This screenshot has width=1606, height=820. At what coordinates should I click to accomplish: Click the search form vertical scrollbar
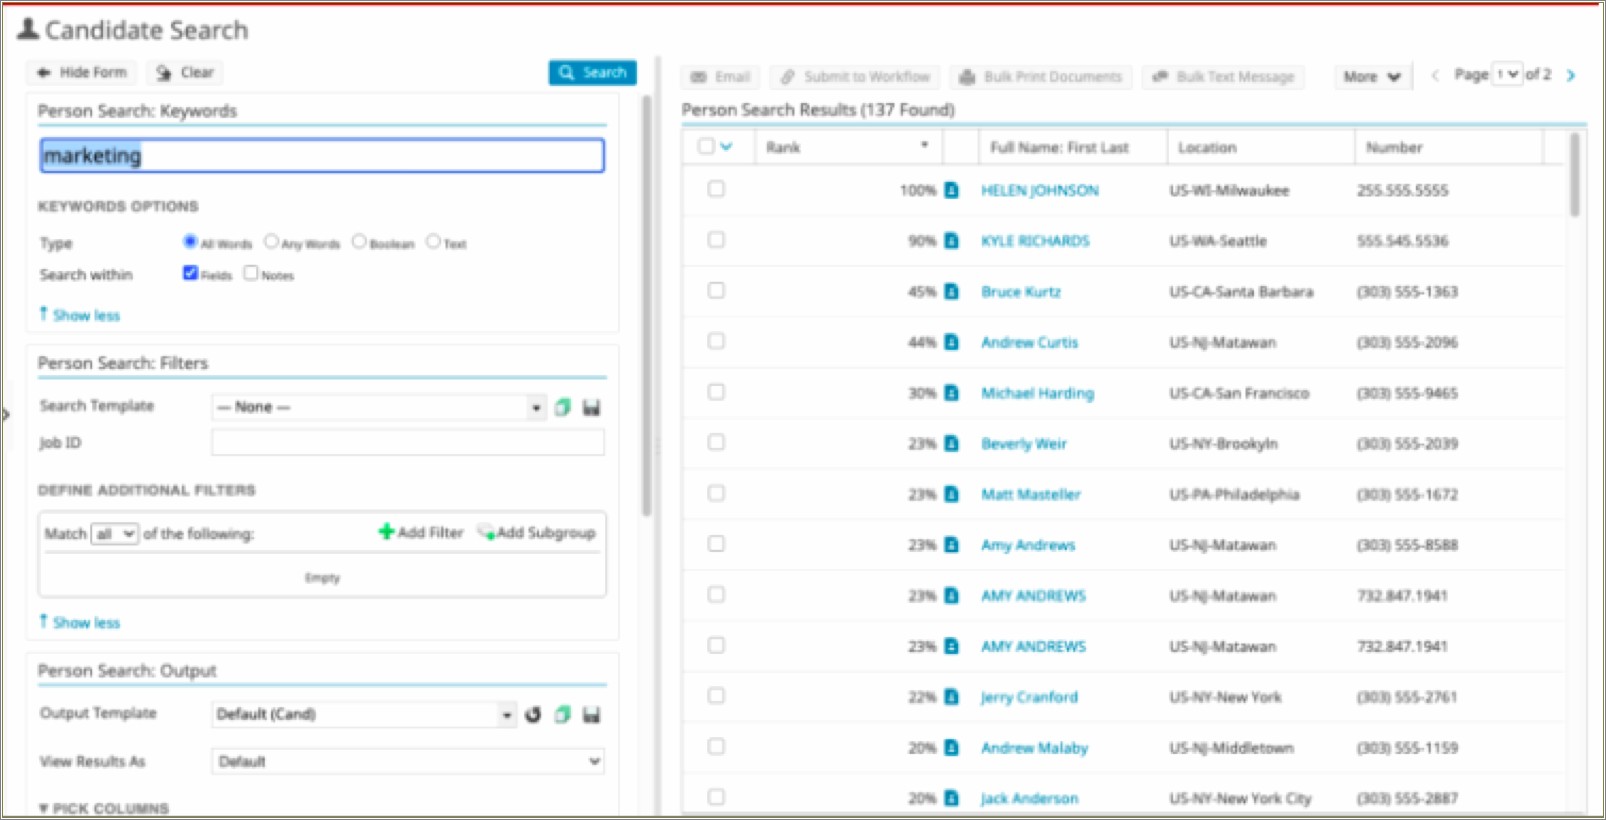(x=647, y=305)
